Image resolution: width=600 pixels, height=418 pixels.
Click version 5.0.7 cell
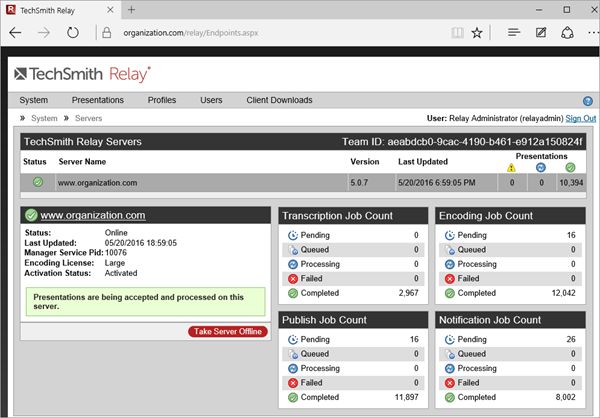click(x=359, y=183)
